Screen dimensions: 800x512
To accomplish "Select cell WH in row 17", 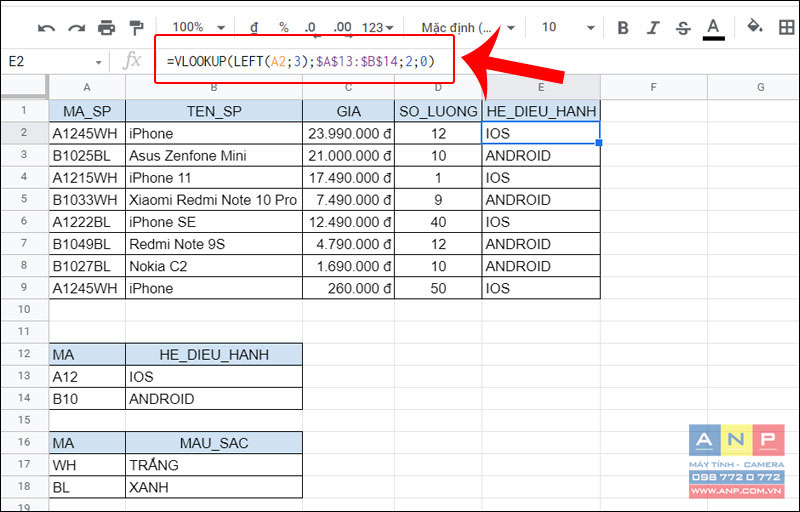I will [87, 465].
